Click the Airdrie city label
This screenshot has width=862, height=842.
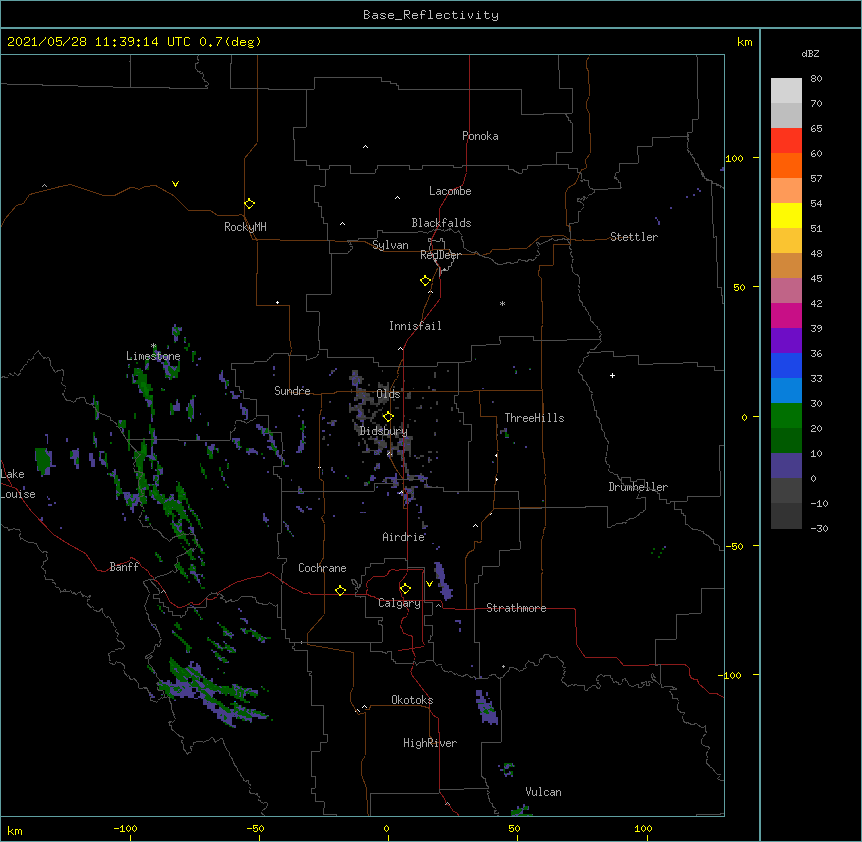point(404,537)
